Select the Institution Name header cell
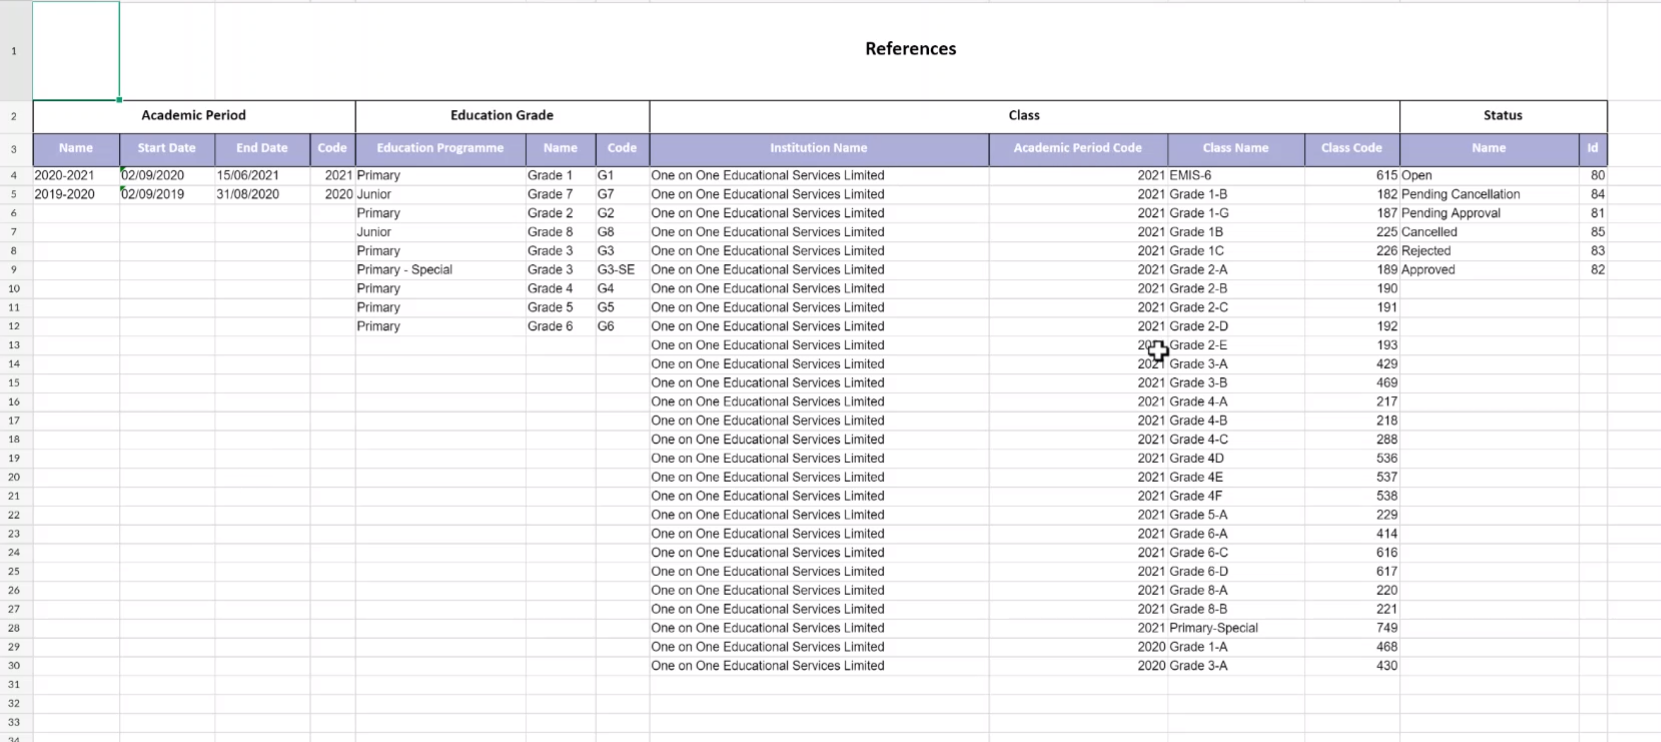1661x742 pixels. pos(819,148)
